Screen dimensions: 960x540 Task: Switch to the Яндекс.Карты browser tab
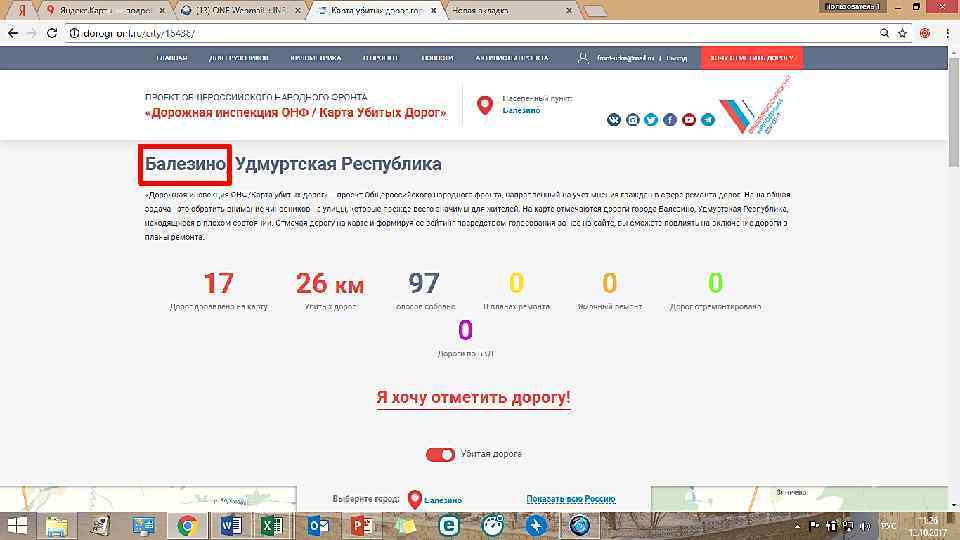point(105,10)
